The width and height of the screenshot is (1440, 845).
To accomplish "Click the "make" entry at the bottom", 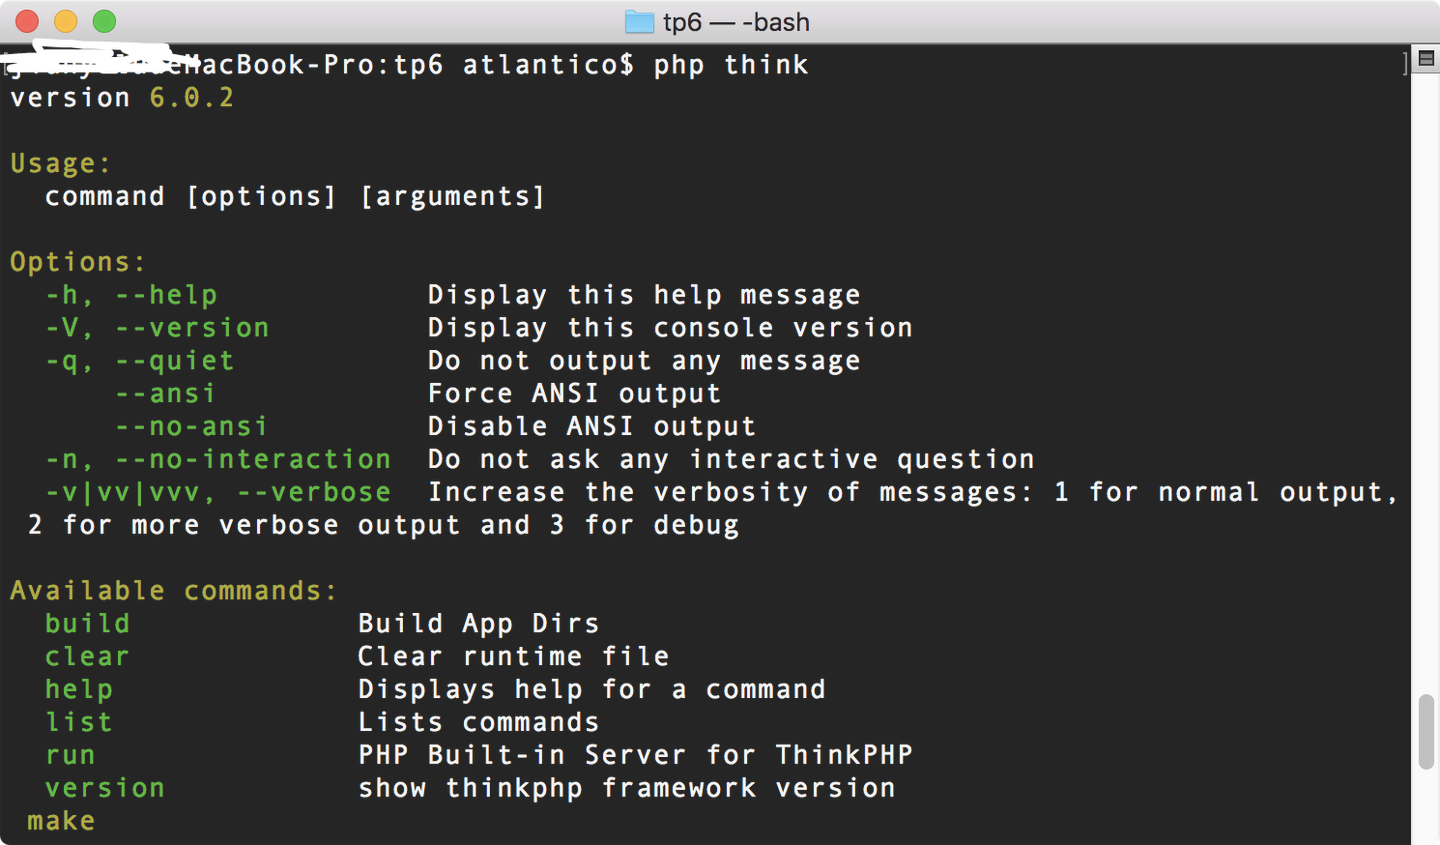I will [61, 821].
